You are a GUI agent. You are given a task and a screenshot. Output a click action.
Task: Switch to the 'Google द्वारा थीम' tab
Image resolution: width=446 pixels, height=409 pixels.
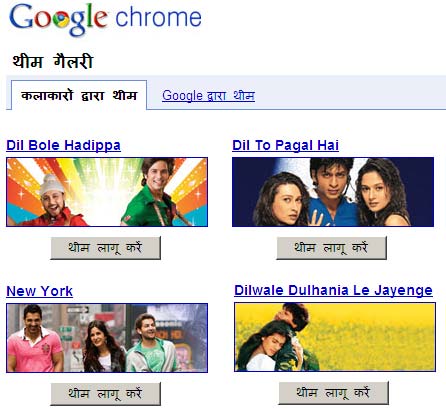point(208,96)
